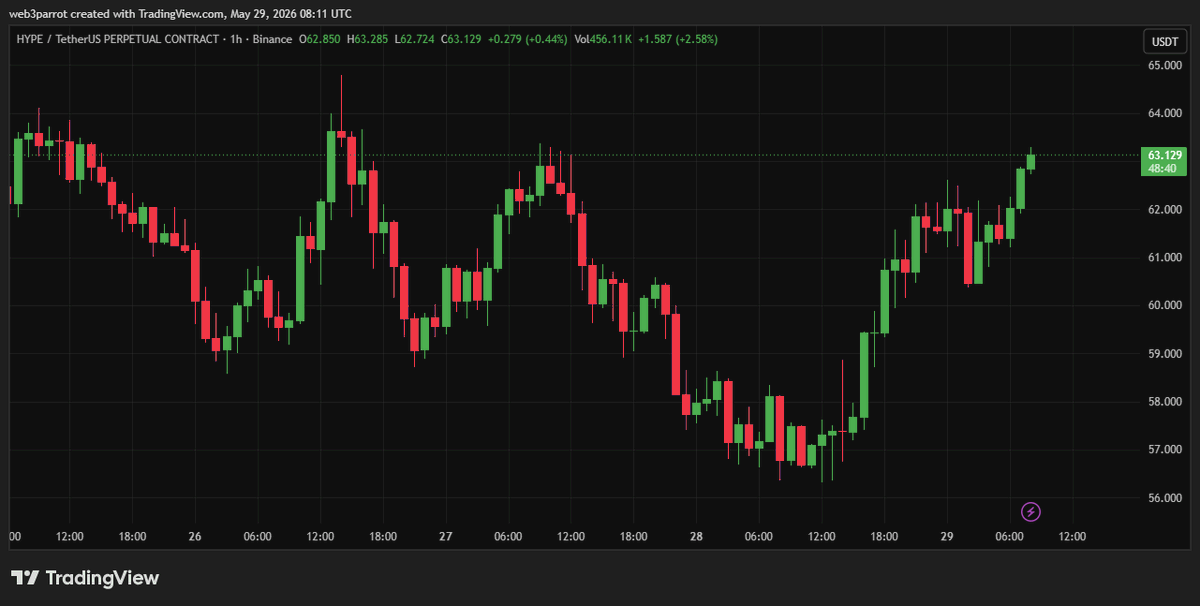This screenshot has height=606, width=1200.
Task: Click the close value C63.129
Action: (460, 39)
